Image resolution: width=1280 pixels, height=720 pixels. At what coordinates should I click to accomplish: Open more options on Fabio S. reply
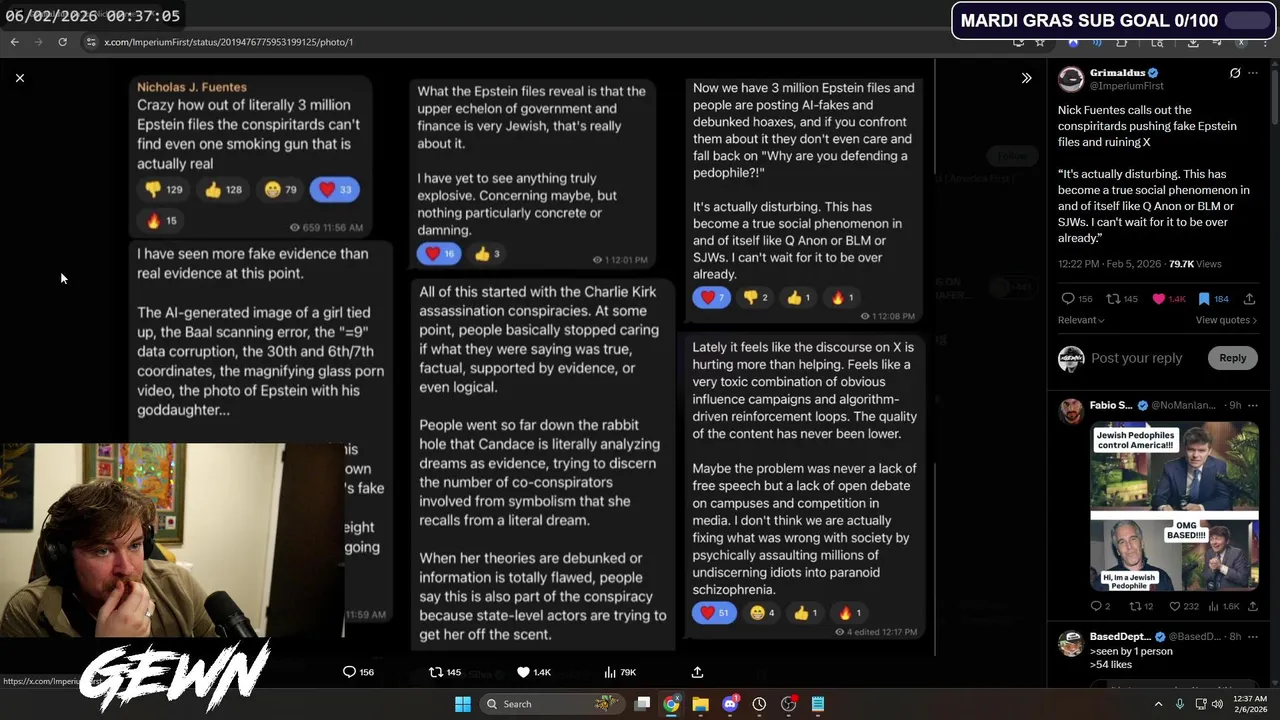(1253, 405)
